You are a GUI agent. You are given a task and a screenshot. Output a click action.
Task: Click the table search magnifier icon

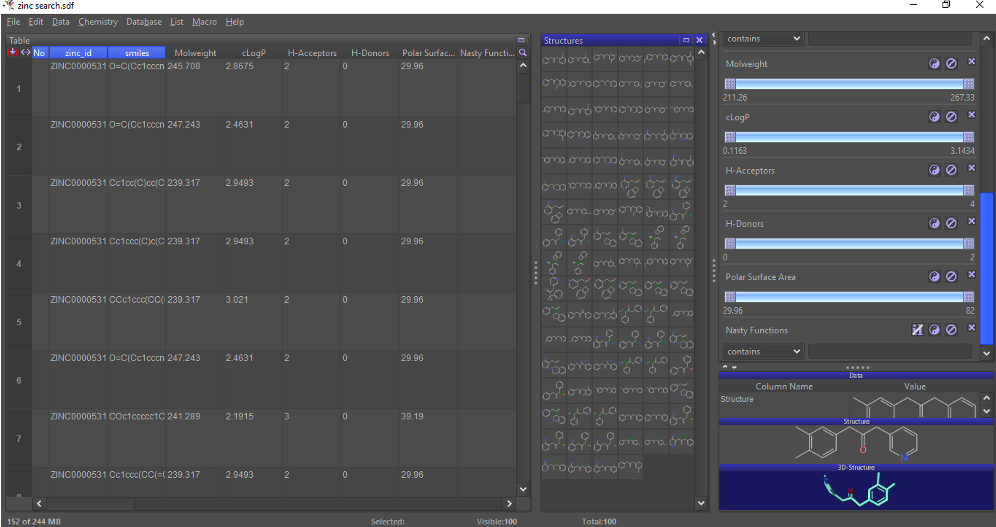522,52
